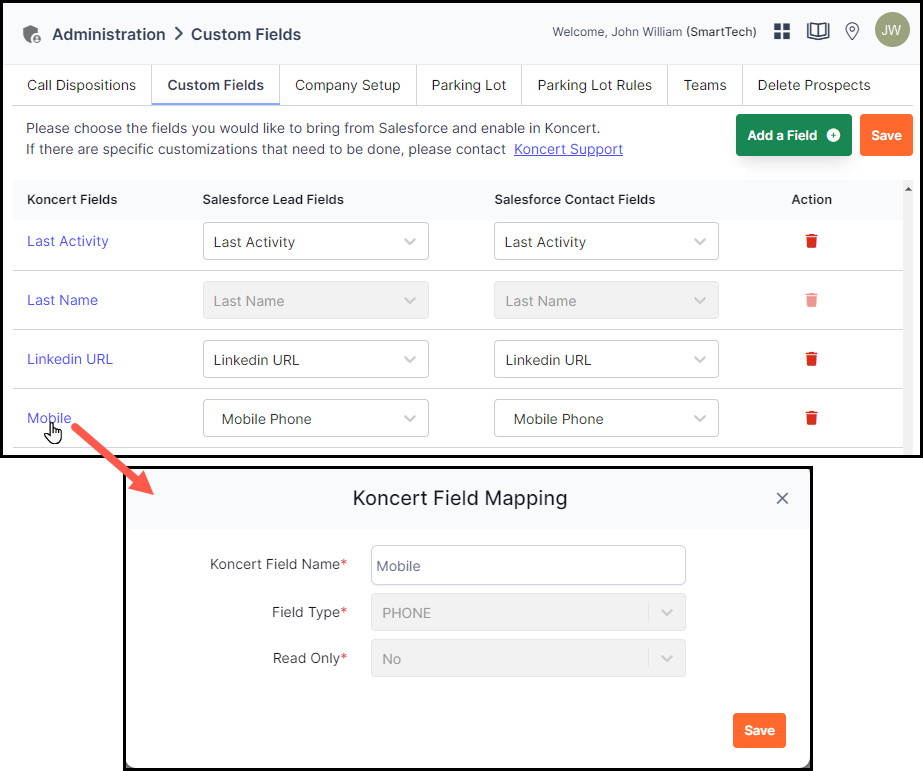The image size is (923, 771).
Task: Close the Koncert Field Mapping dialog
Action: pyautogui.click(x=782, y=499)
